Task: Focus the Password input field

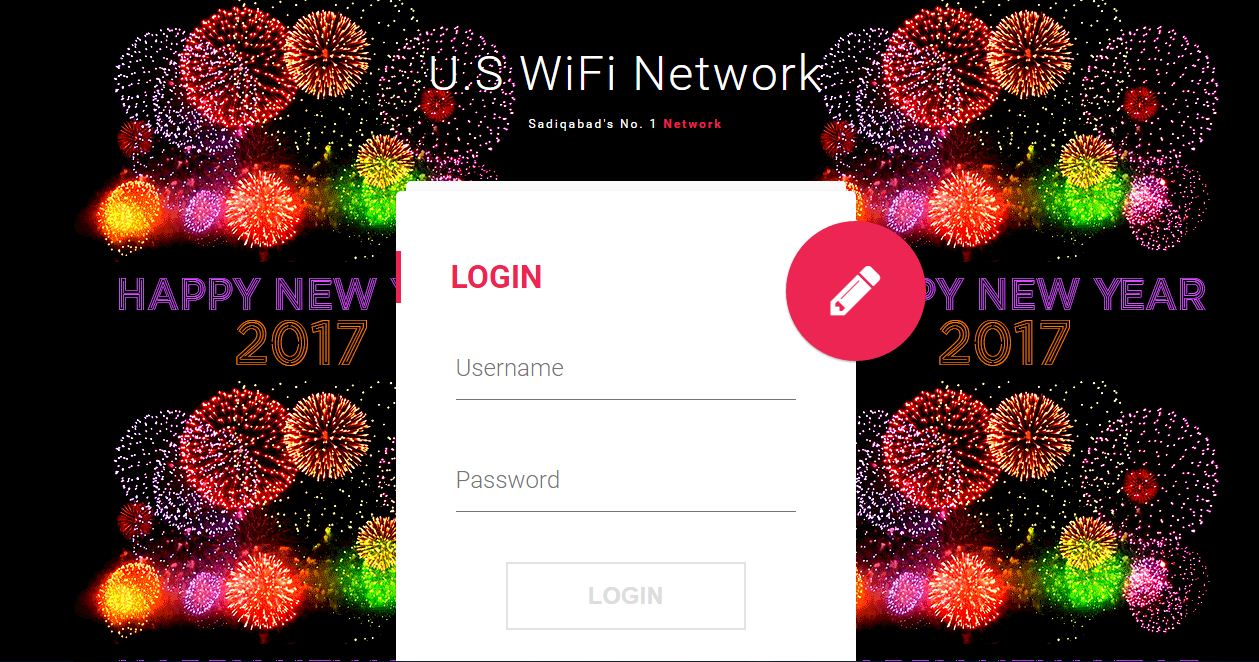Action: 625,480
